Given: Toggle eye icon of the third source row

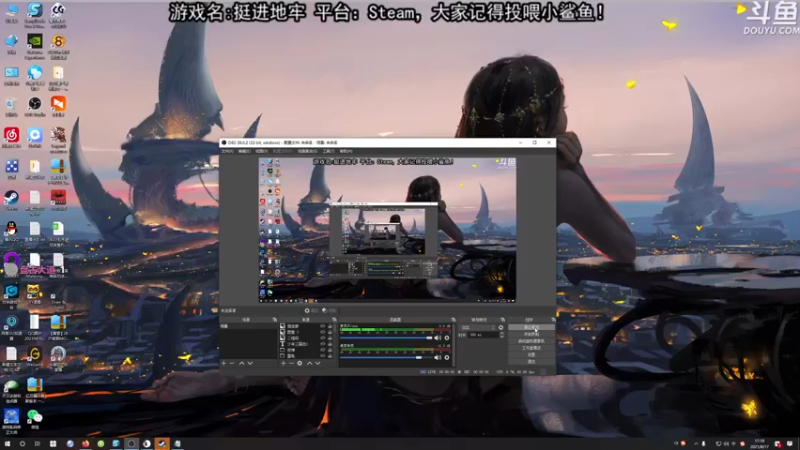Looking at the screenshot, I should pyautogui.click(x=323, y=338).
